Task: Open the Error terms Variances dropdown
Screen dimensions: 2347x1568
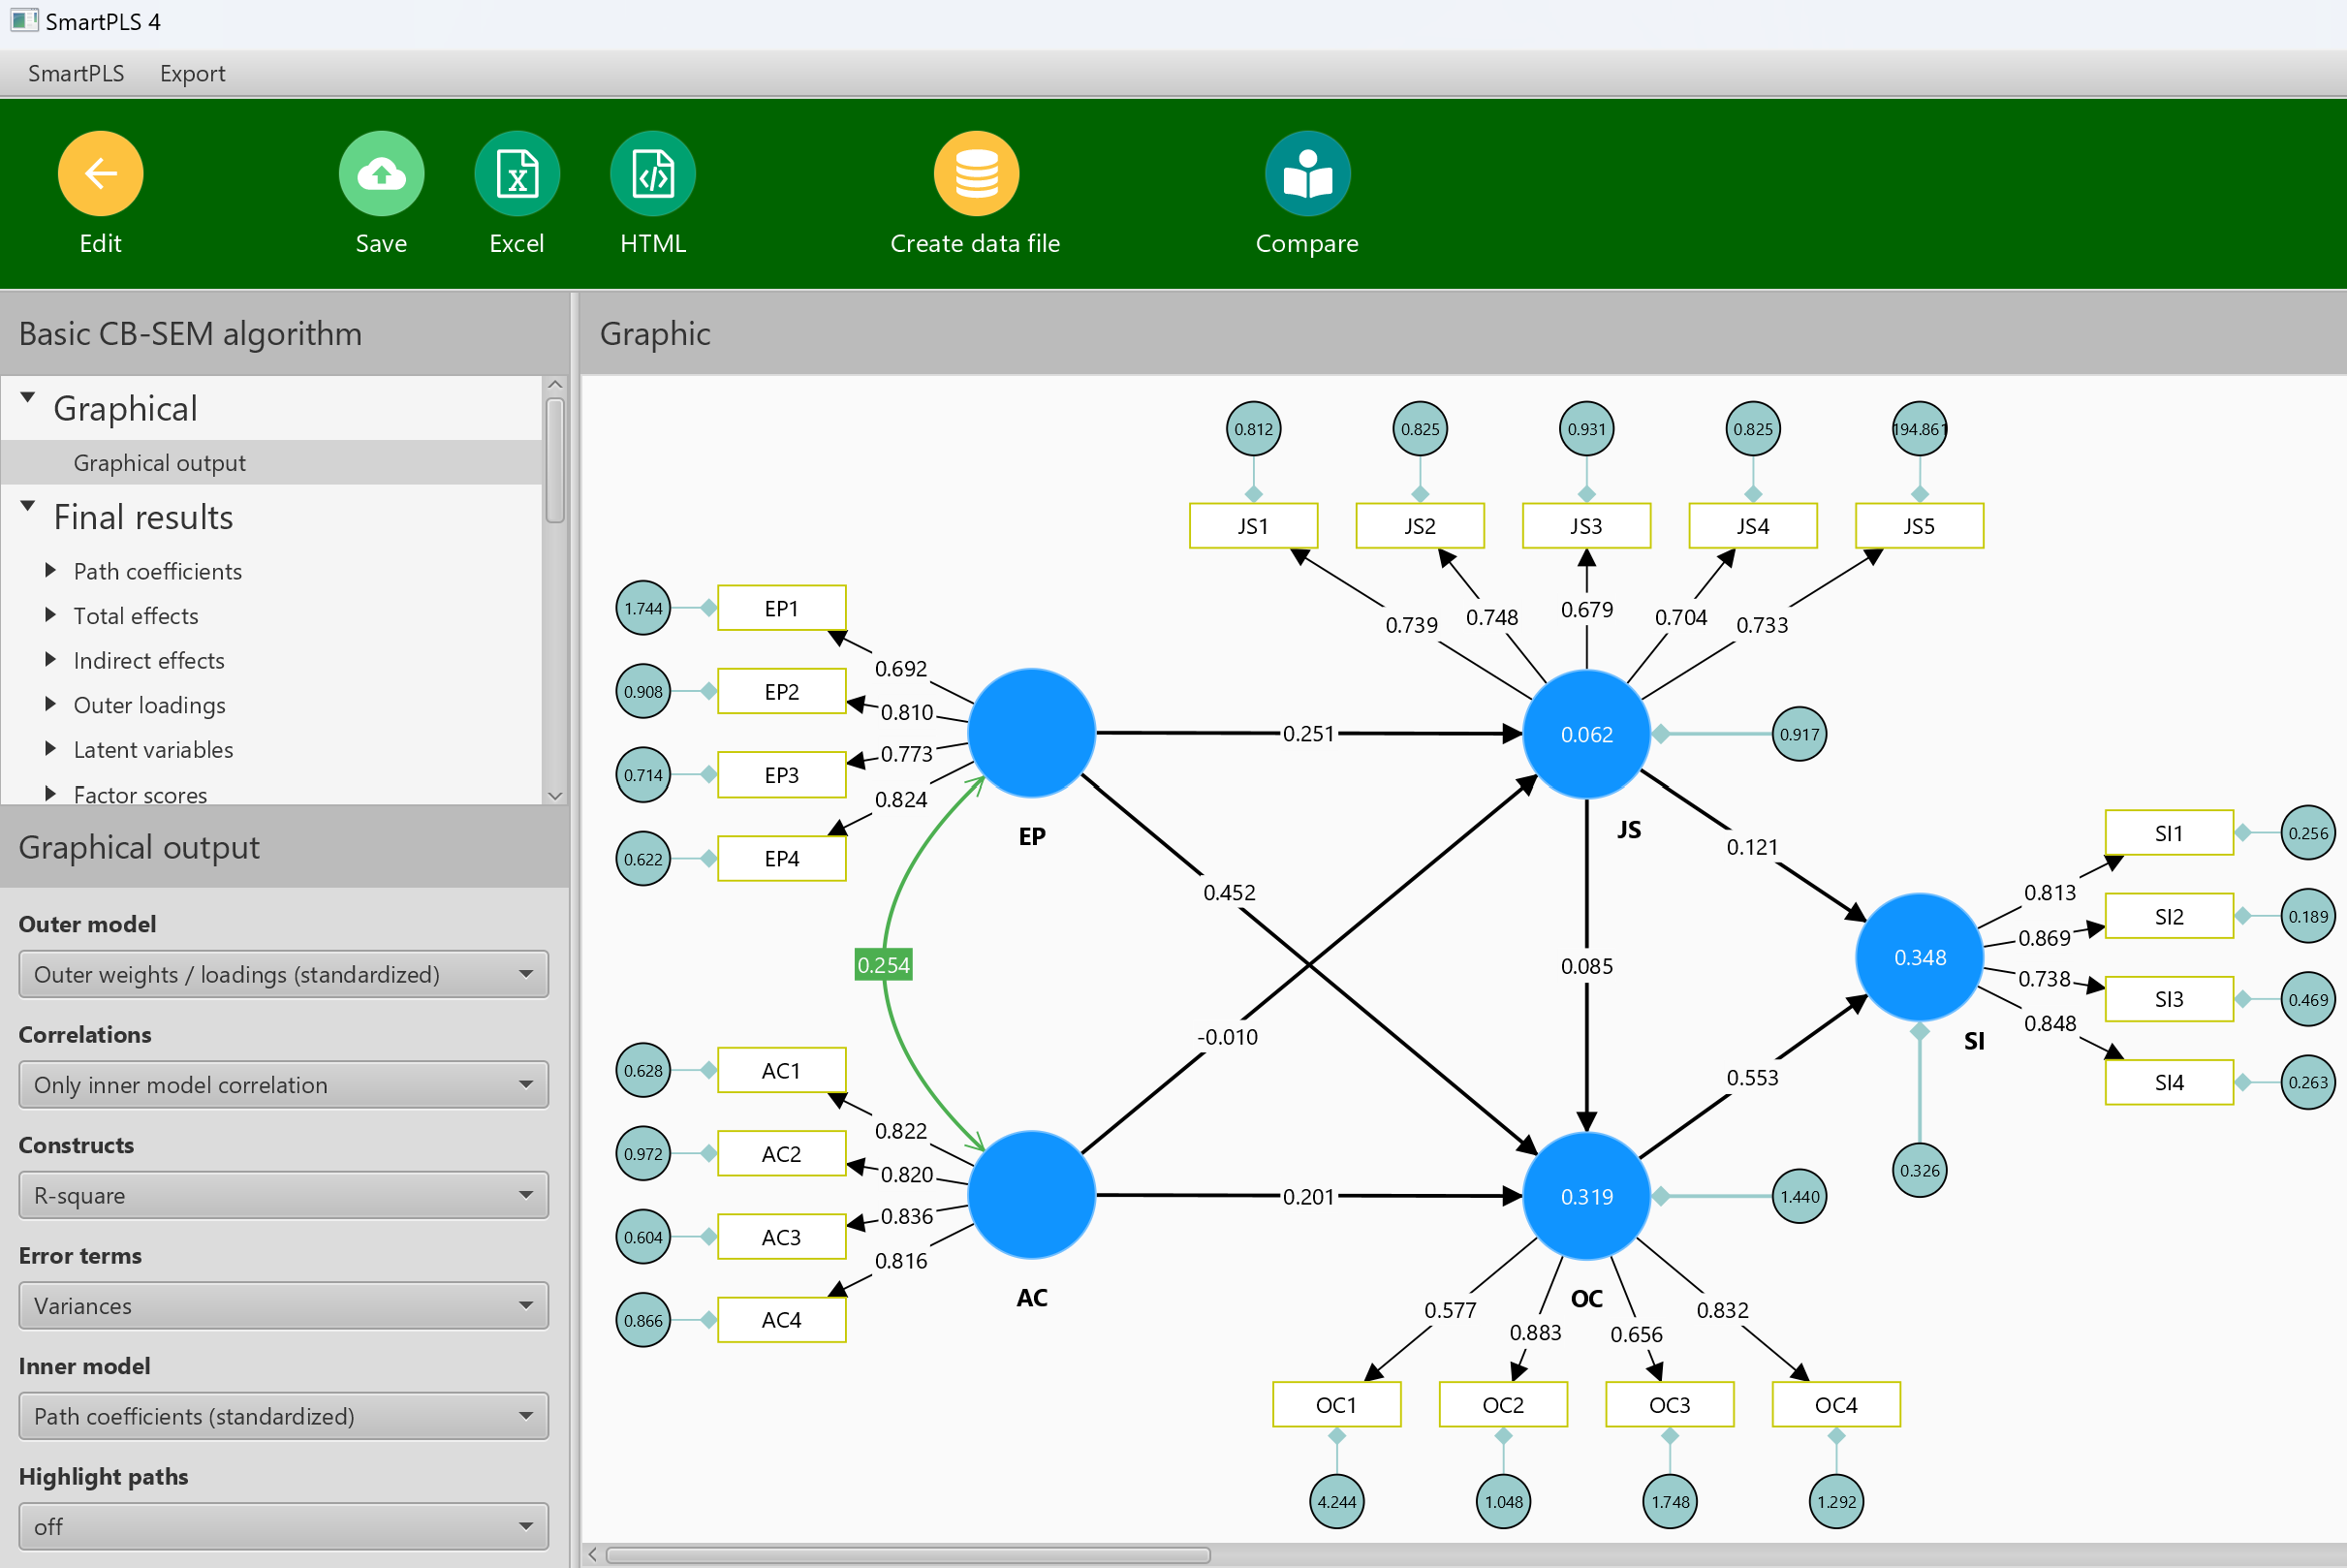Action: [284, 1306]
